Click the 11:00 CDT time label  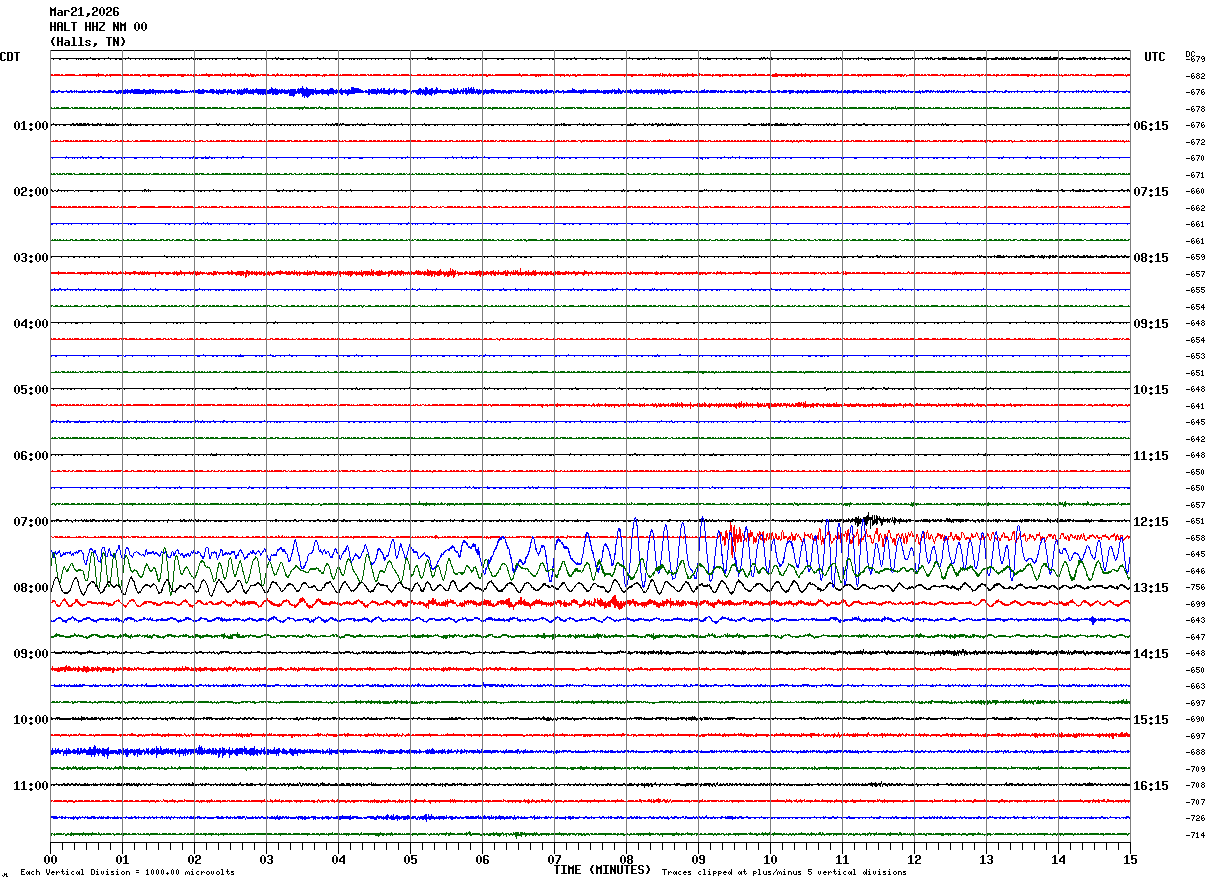click(x=30, y=786)
